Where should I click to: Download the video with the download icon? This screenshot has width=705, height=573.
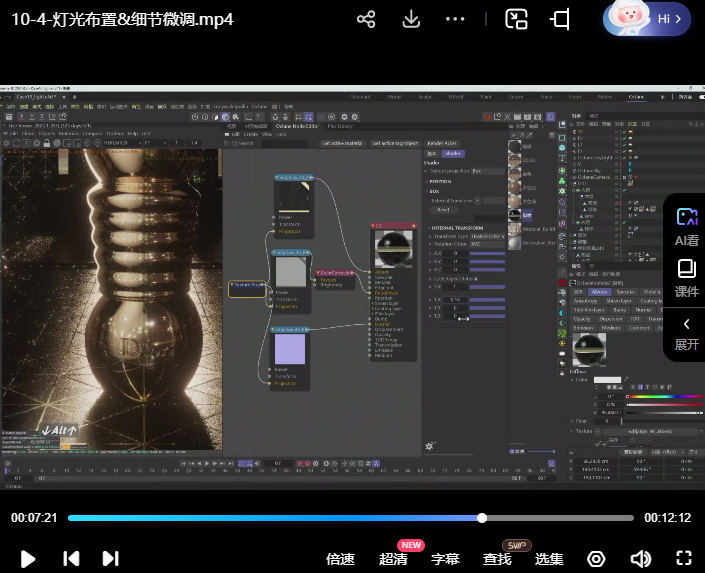(411, 19)
